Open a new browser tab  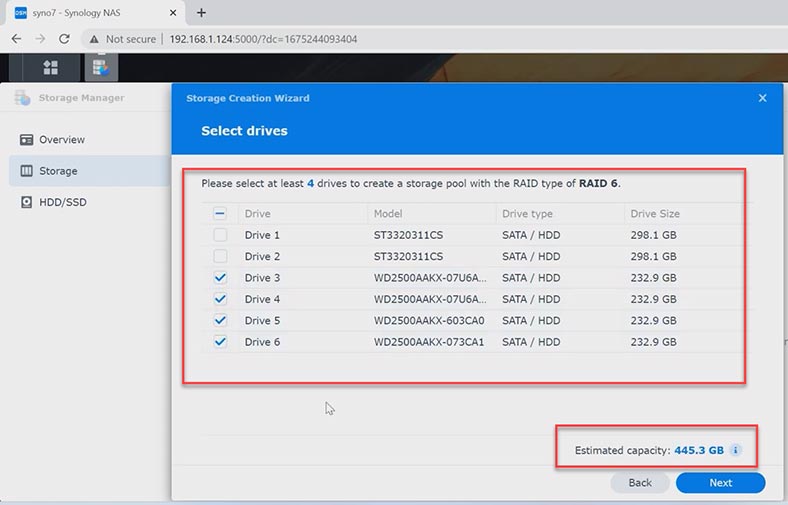[201, 13]
